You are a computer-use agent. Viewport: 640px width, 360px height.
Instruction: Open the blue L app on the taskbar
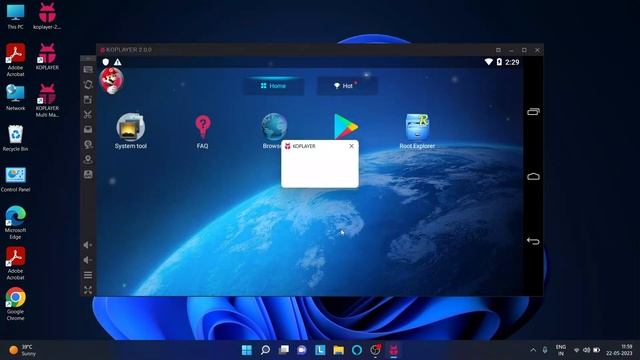(x=320, y=350)
